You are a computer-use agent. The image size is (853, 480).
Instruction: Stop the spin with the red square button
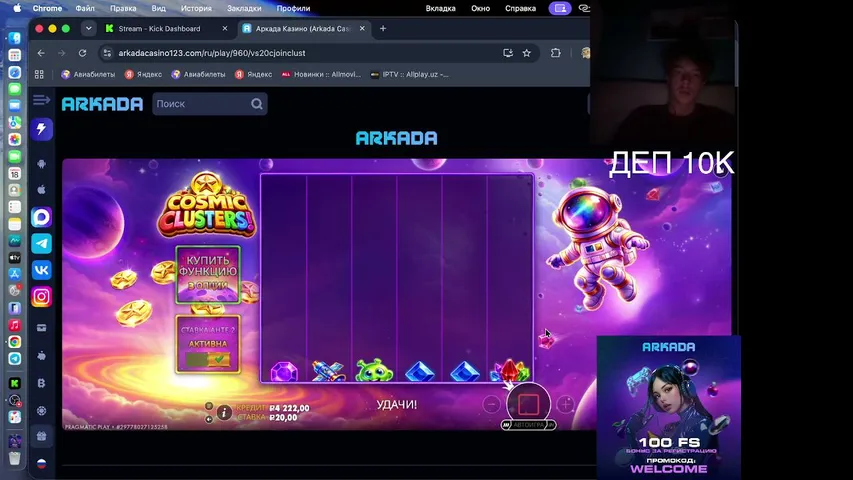point(528,404)
